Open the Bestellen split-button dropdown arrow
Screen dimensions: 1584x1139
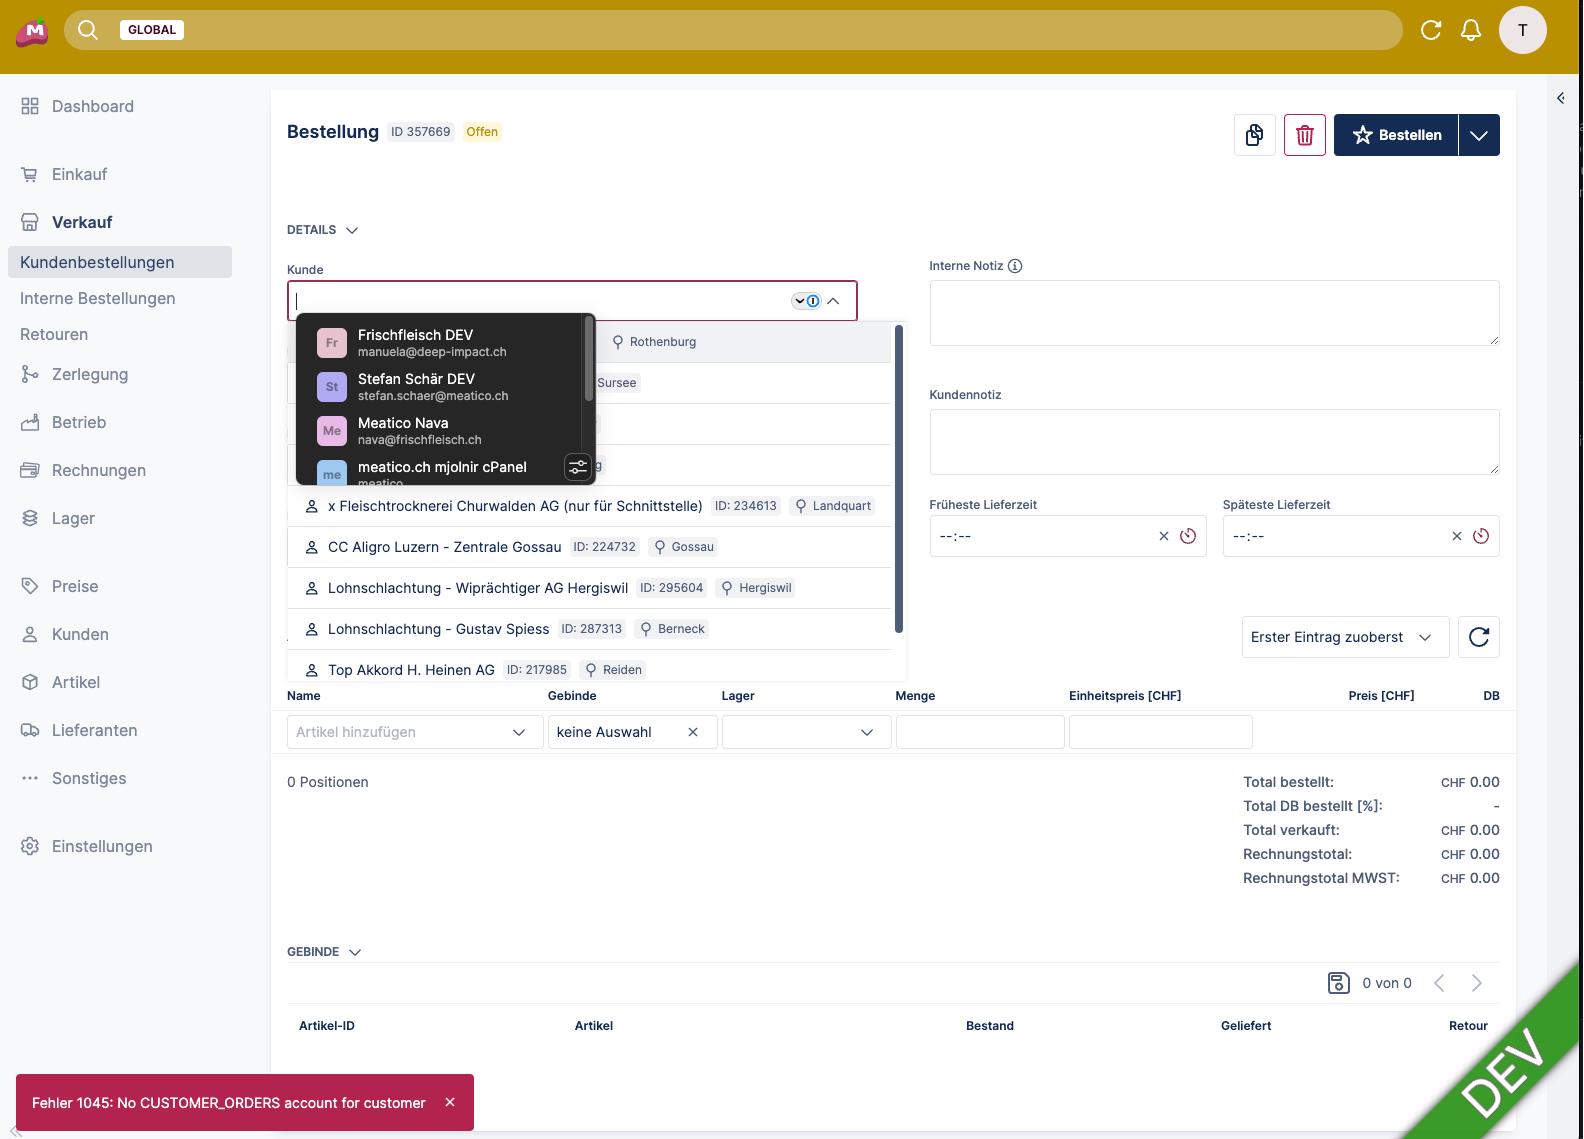coord(1478,135)
